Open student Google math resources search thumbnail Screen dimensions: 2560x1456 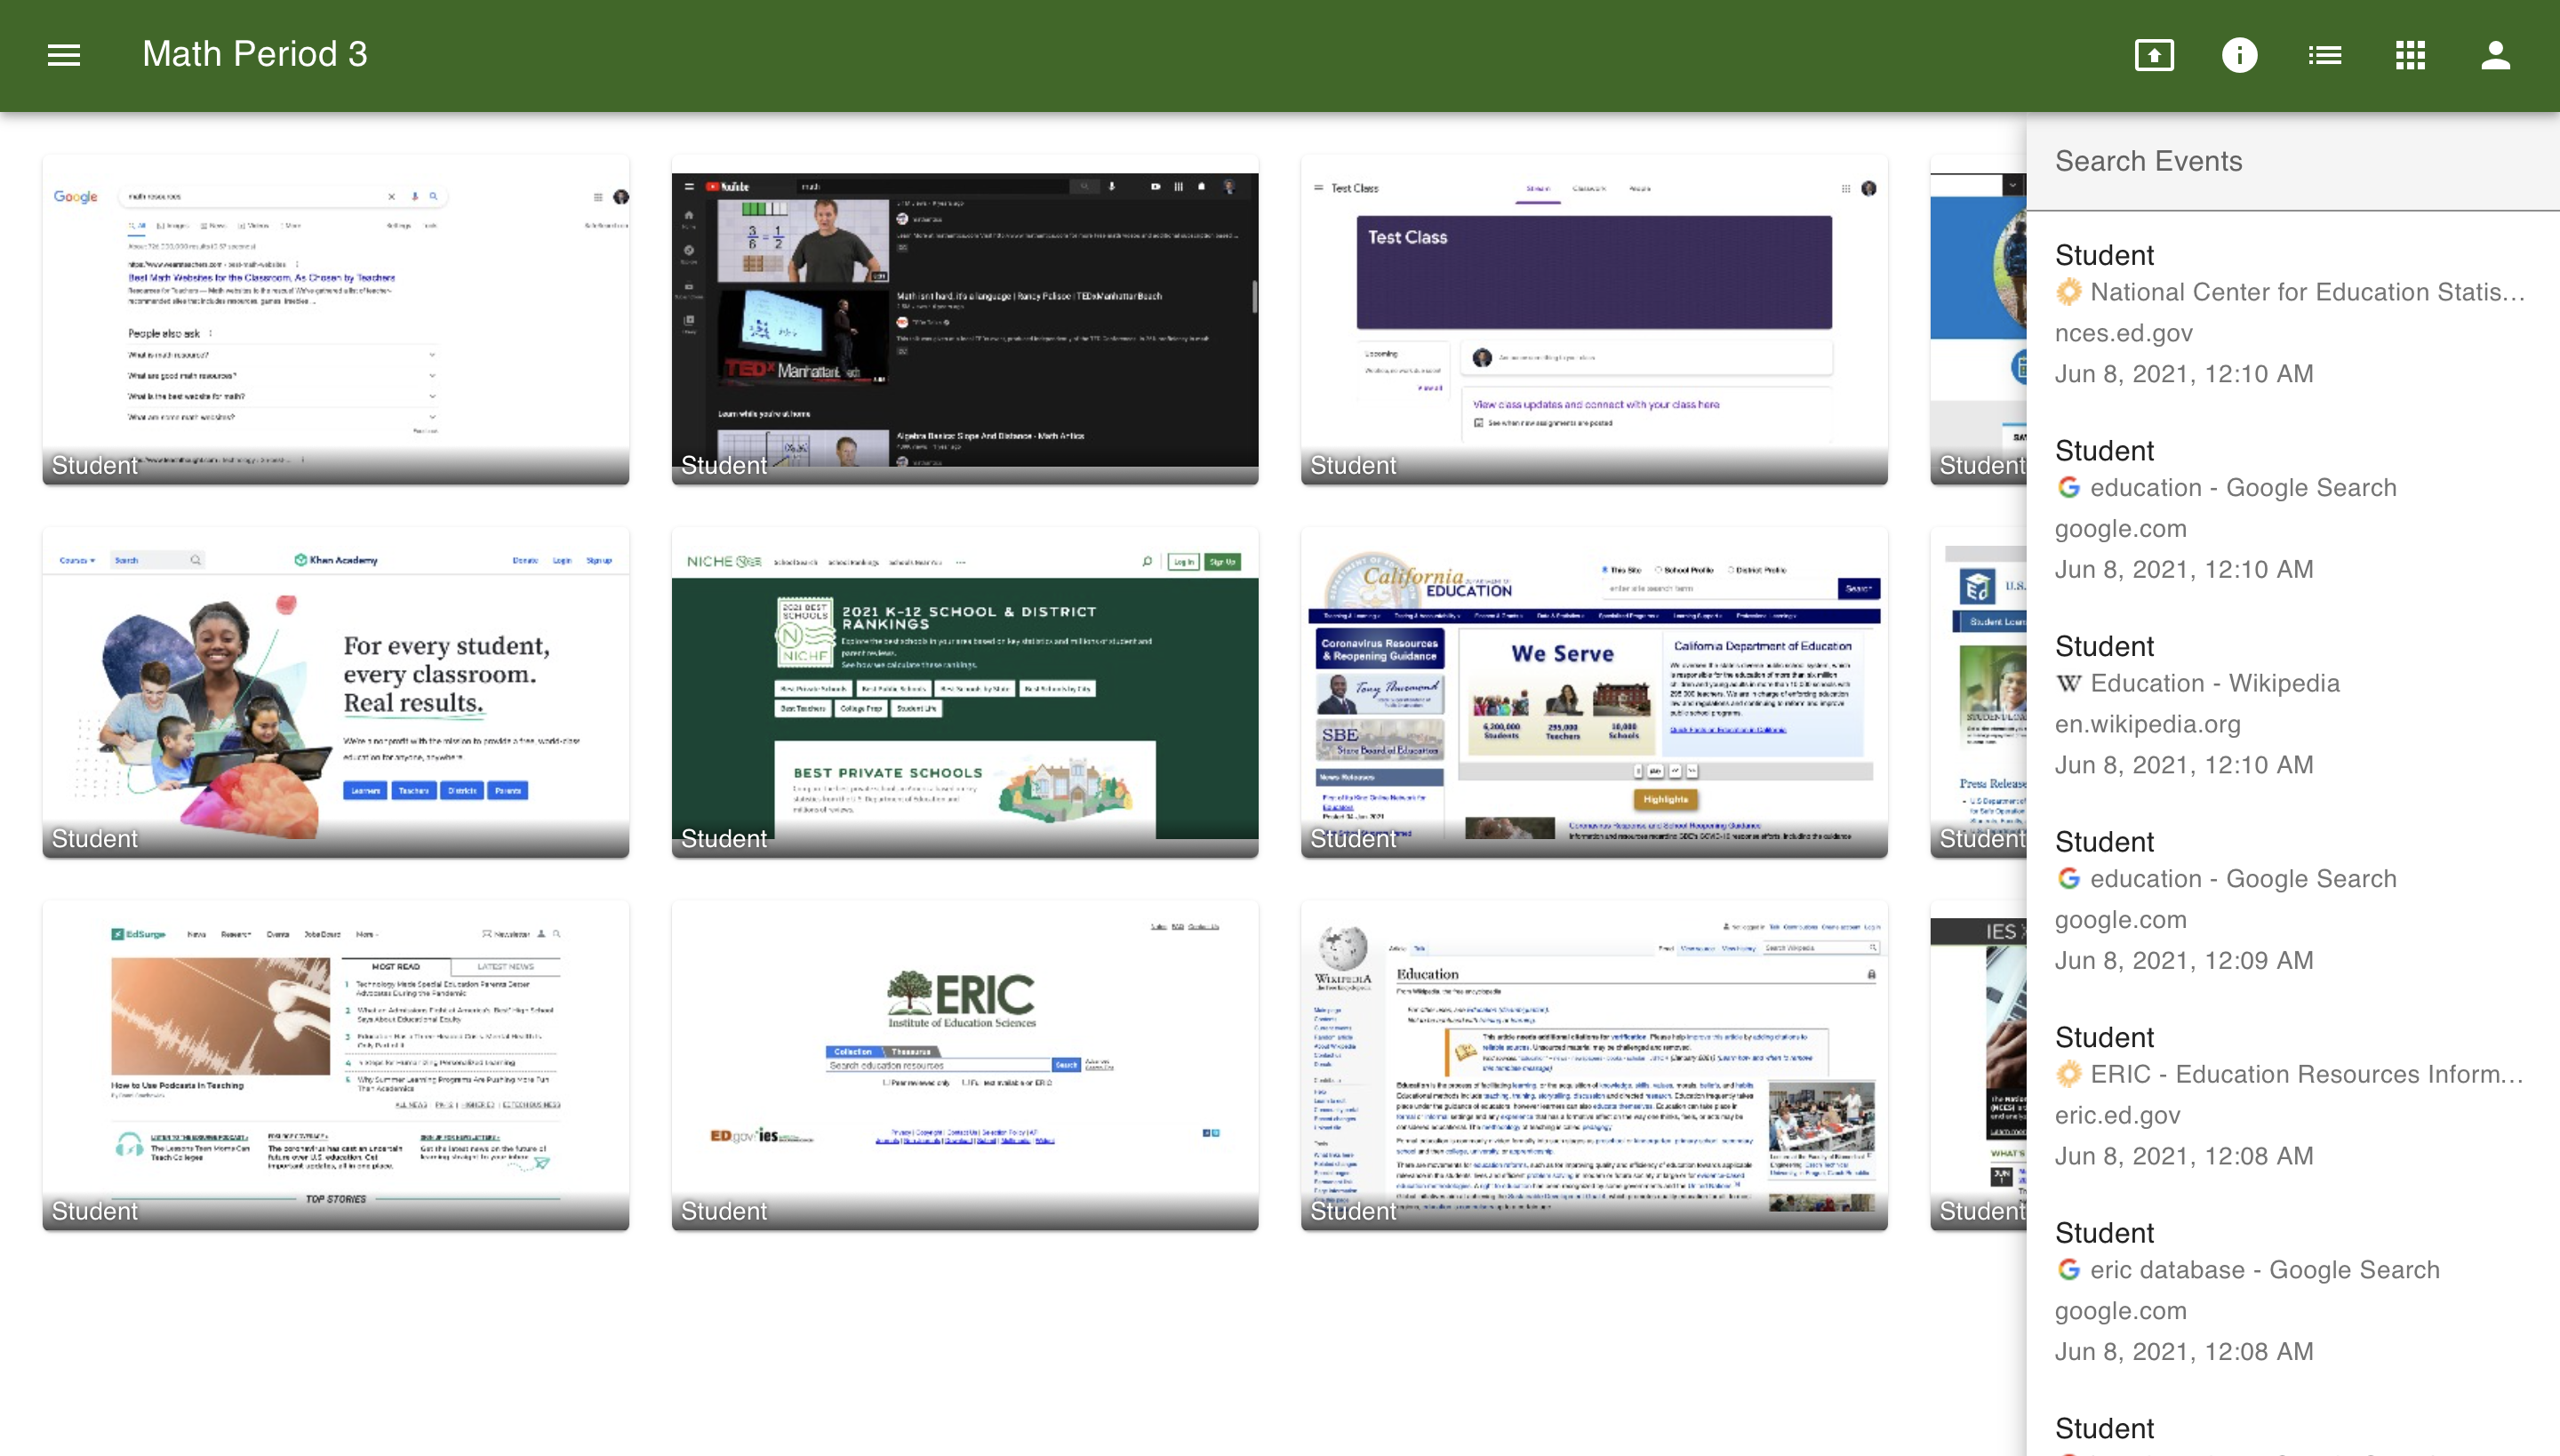tap(336, 320)
